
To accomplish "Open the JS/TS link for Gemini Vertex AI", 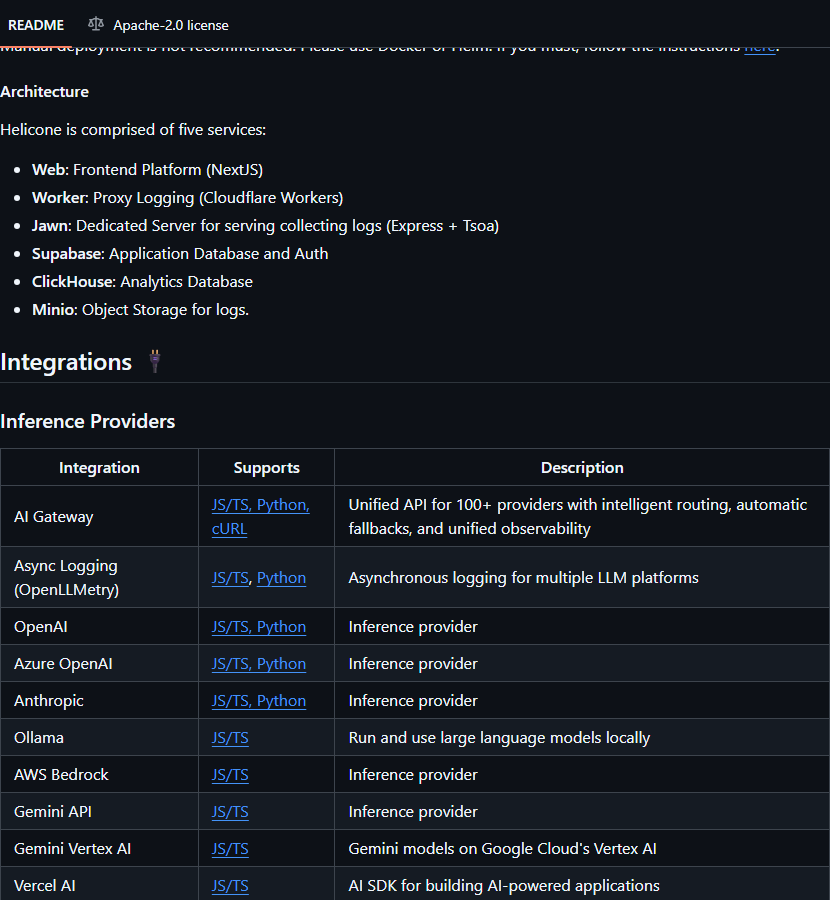I will [x=230, y=849].
